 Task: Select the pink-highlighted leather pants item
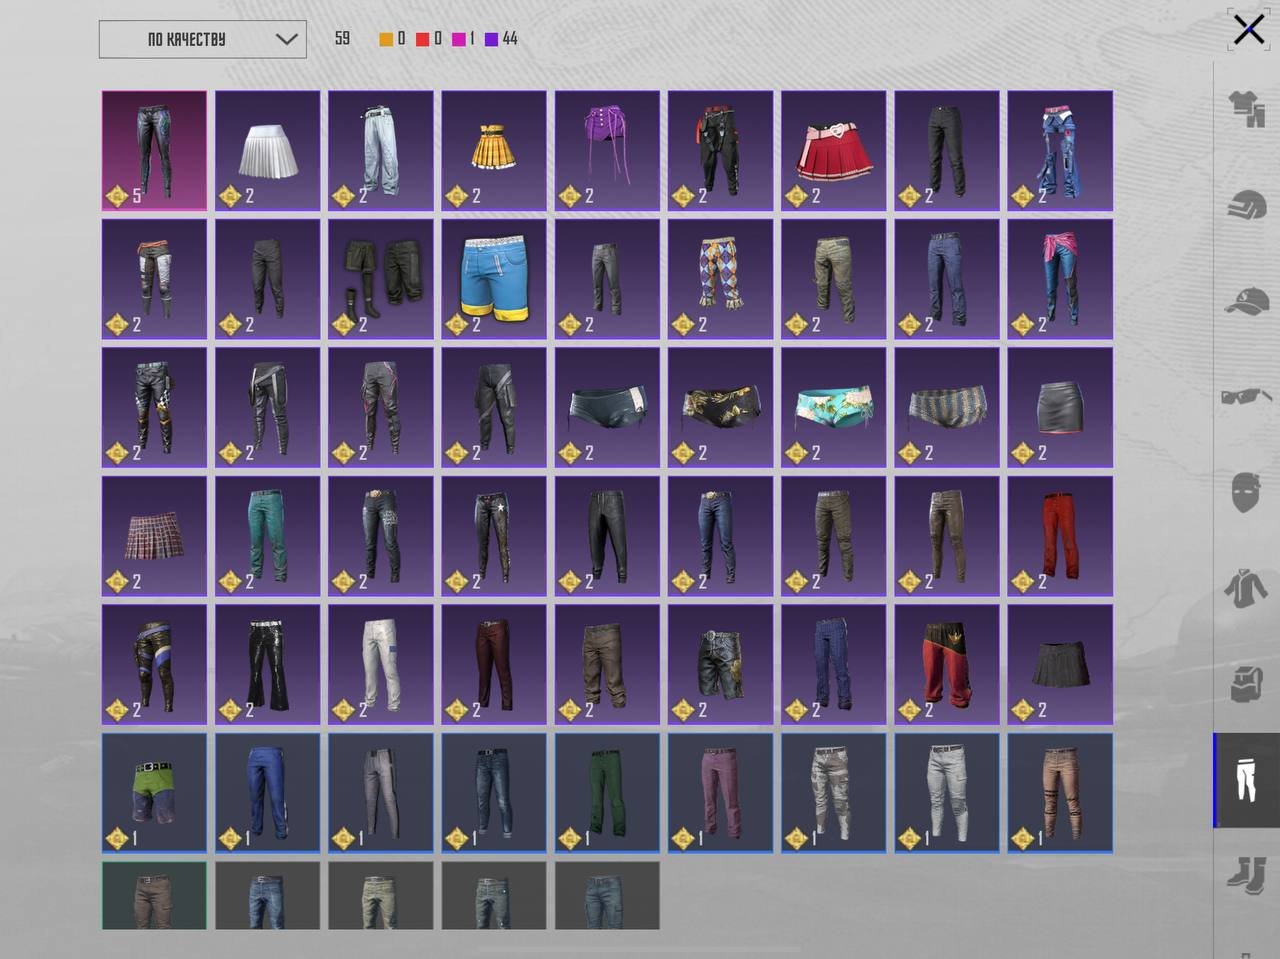point(154,151)
